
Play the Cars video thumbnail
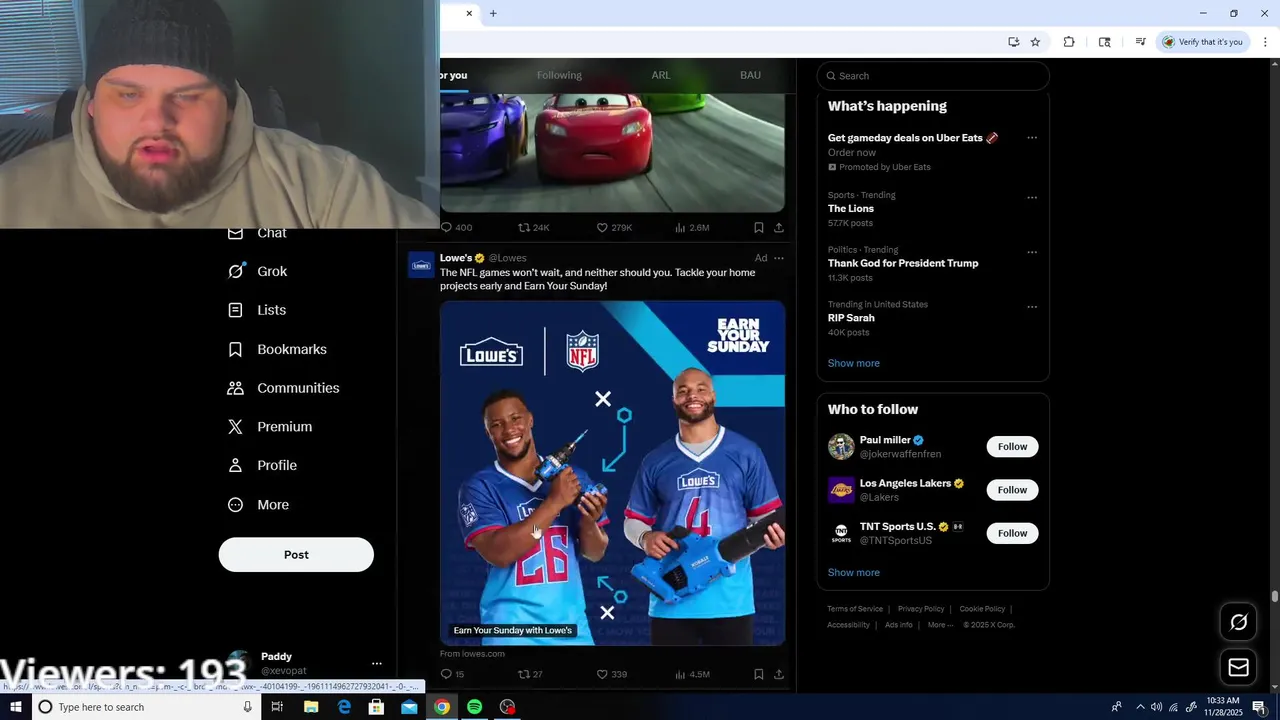[x=613, y=153]
